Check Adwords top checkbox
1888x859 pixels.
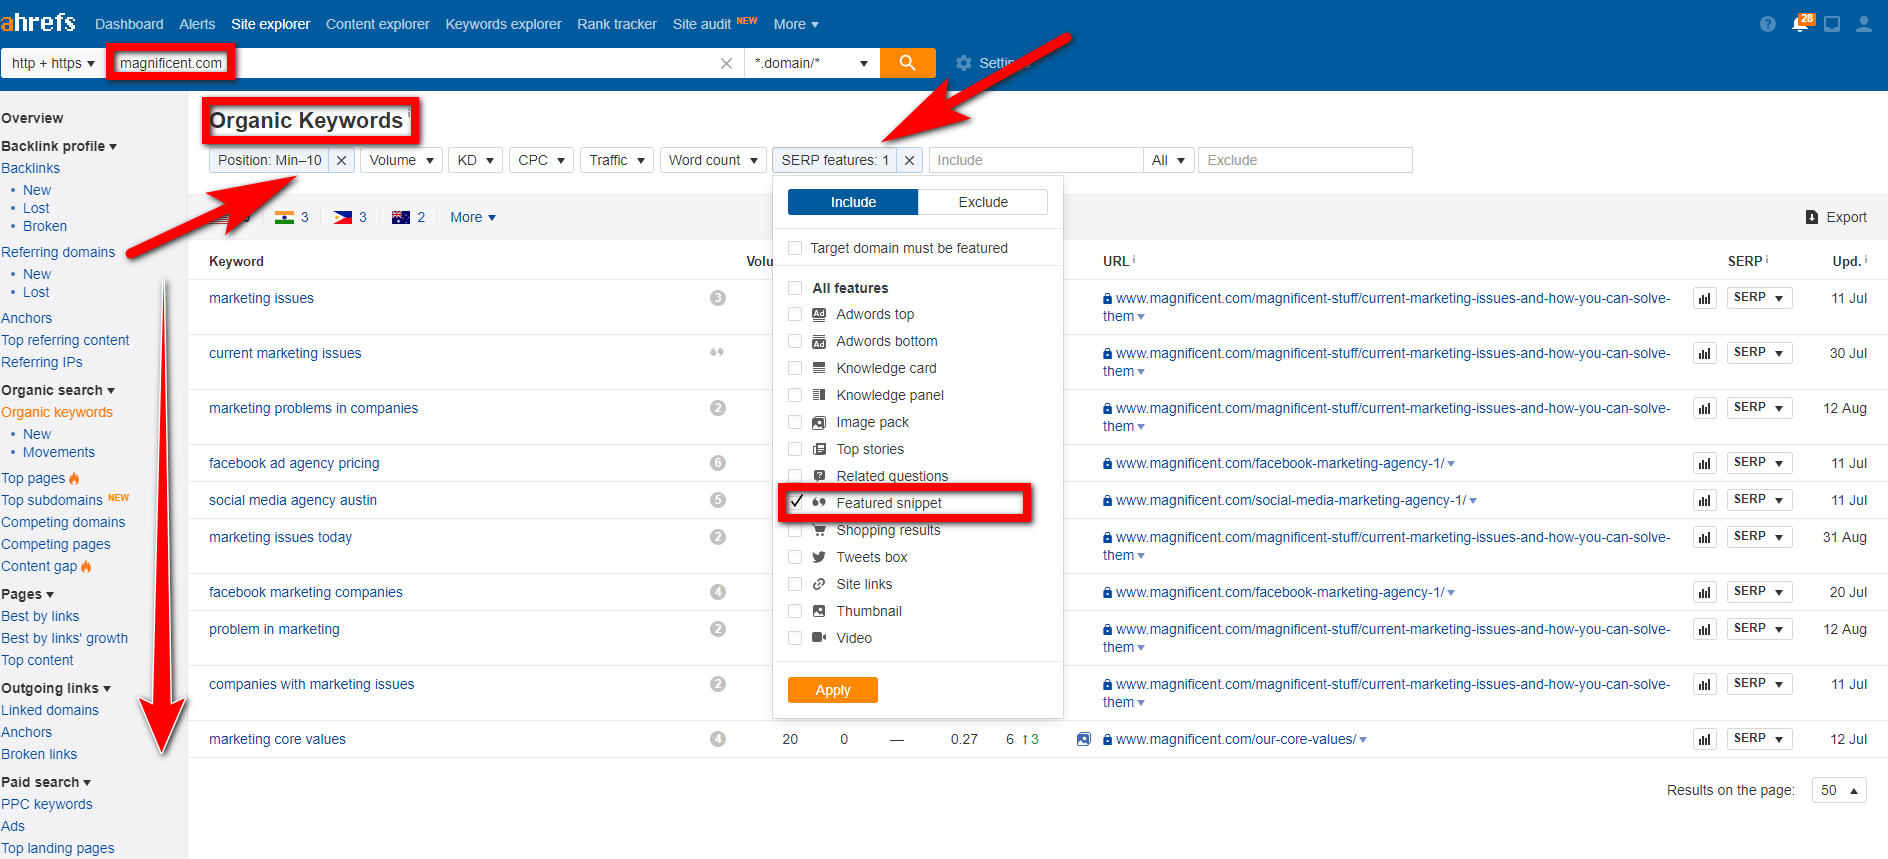point(795,314)
